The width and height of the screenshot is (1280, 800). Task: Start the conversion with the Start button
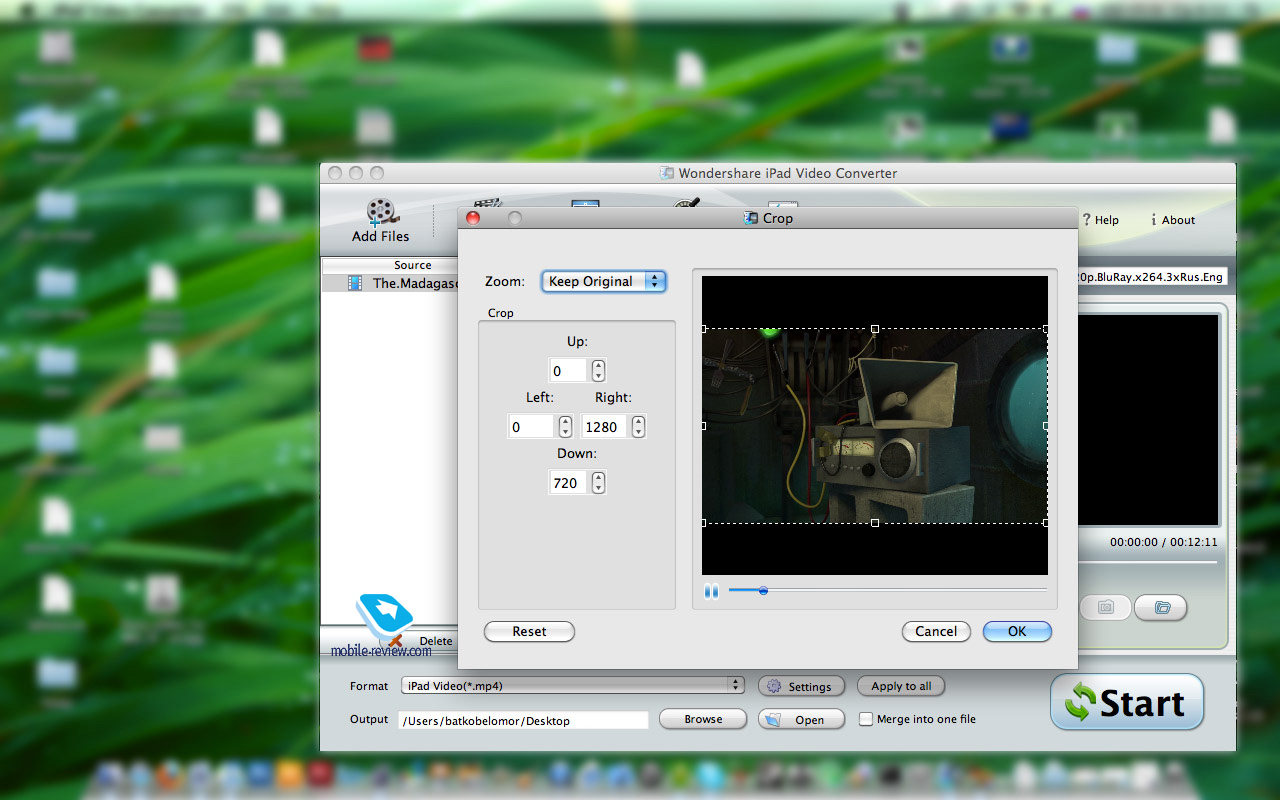click(1127, 702)
